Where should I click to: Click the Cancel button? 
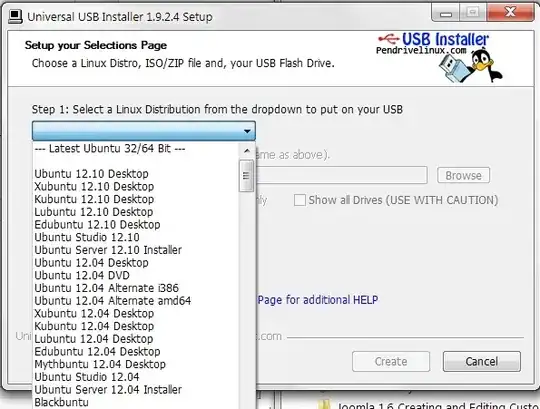481,361
